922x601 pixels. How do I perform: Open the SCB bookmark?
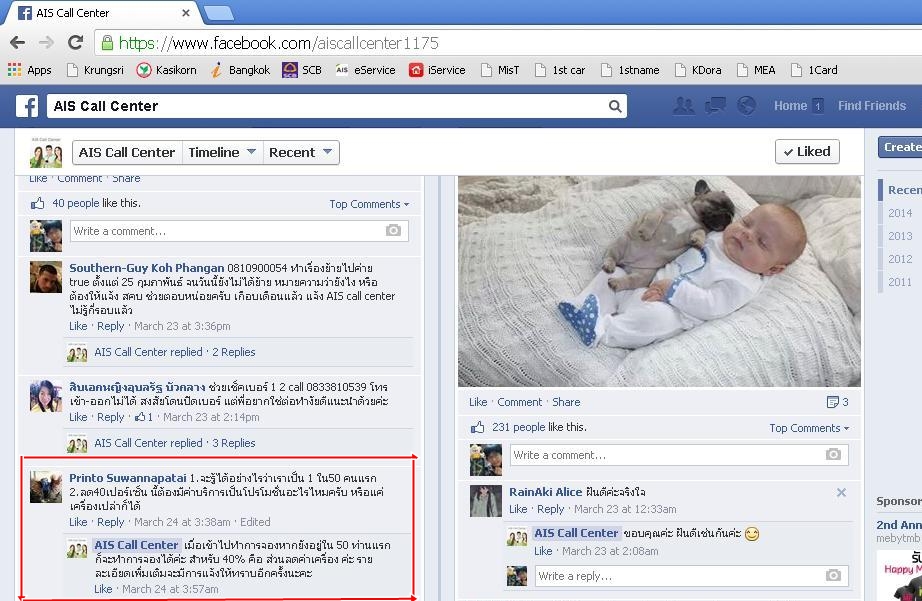302,70
